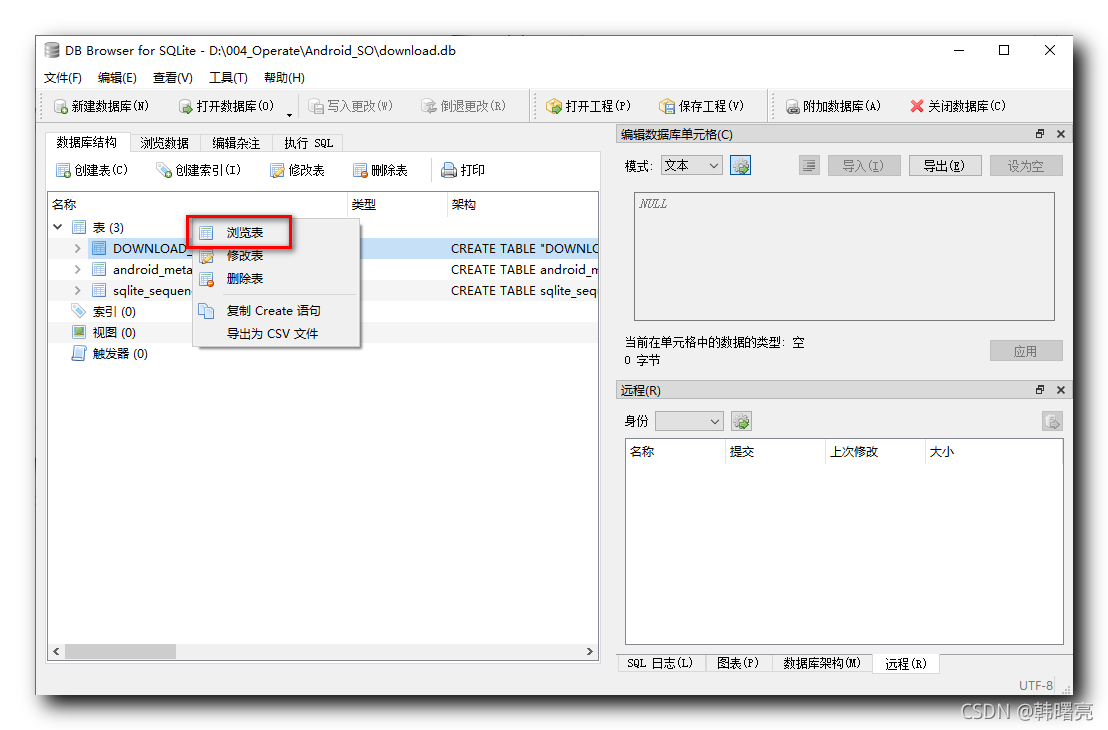Float the Edit Database Cell panel

coord(1039,134)
